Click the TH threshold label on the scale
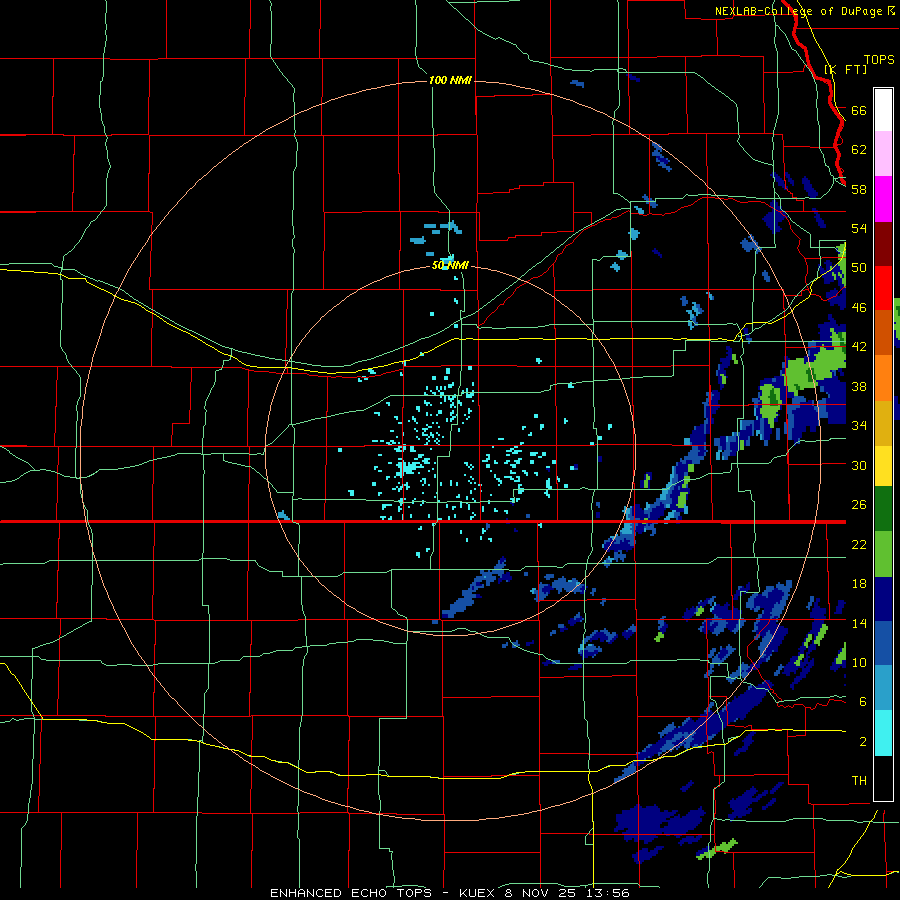This screenshot has height=900, width=900. coord(859,781)
